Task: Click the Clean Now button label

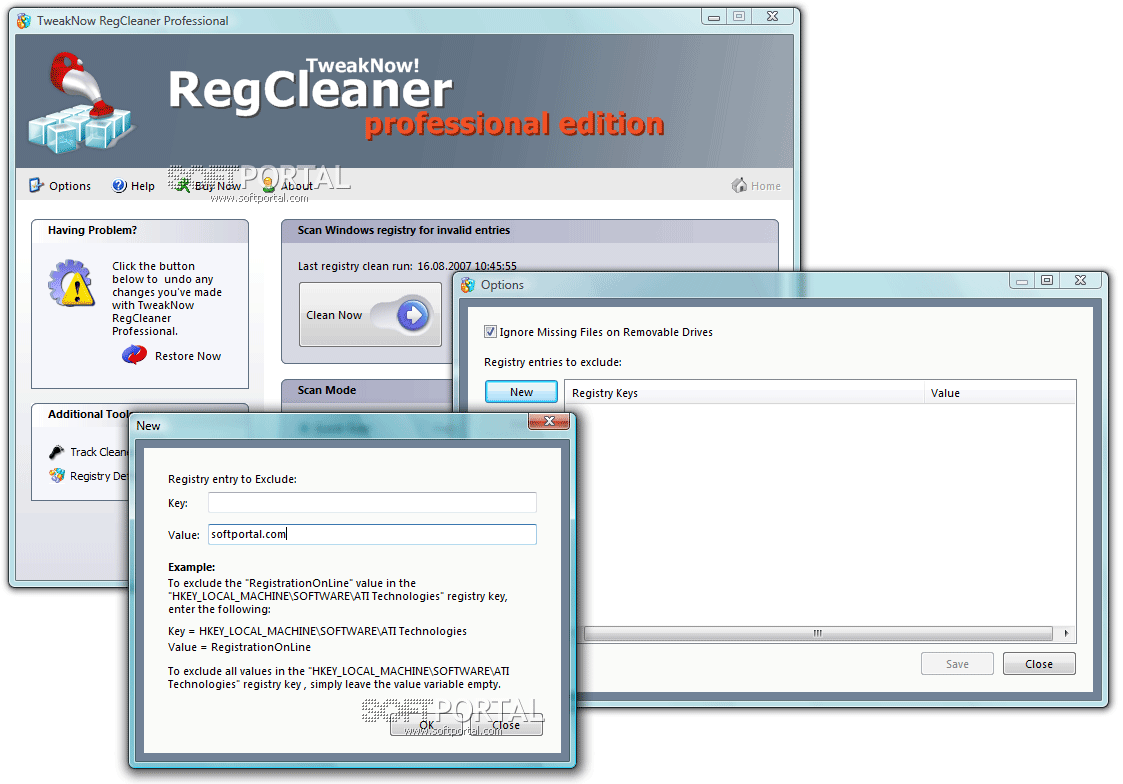Action: (x=334, y=315)
